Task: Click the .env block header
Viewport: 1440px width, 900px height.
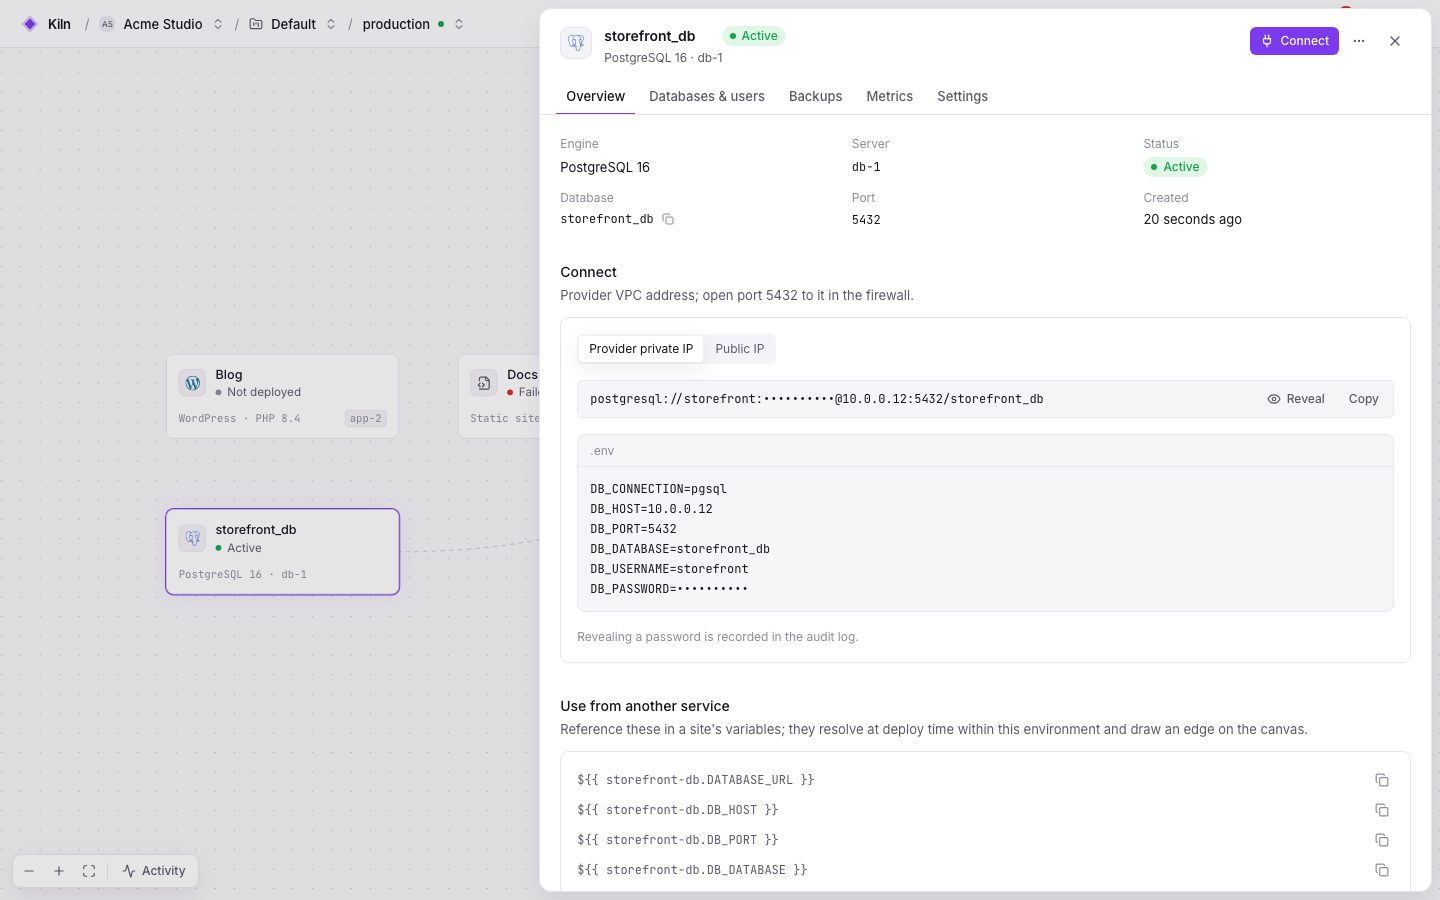Action: [x=985, y=451]
